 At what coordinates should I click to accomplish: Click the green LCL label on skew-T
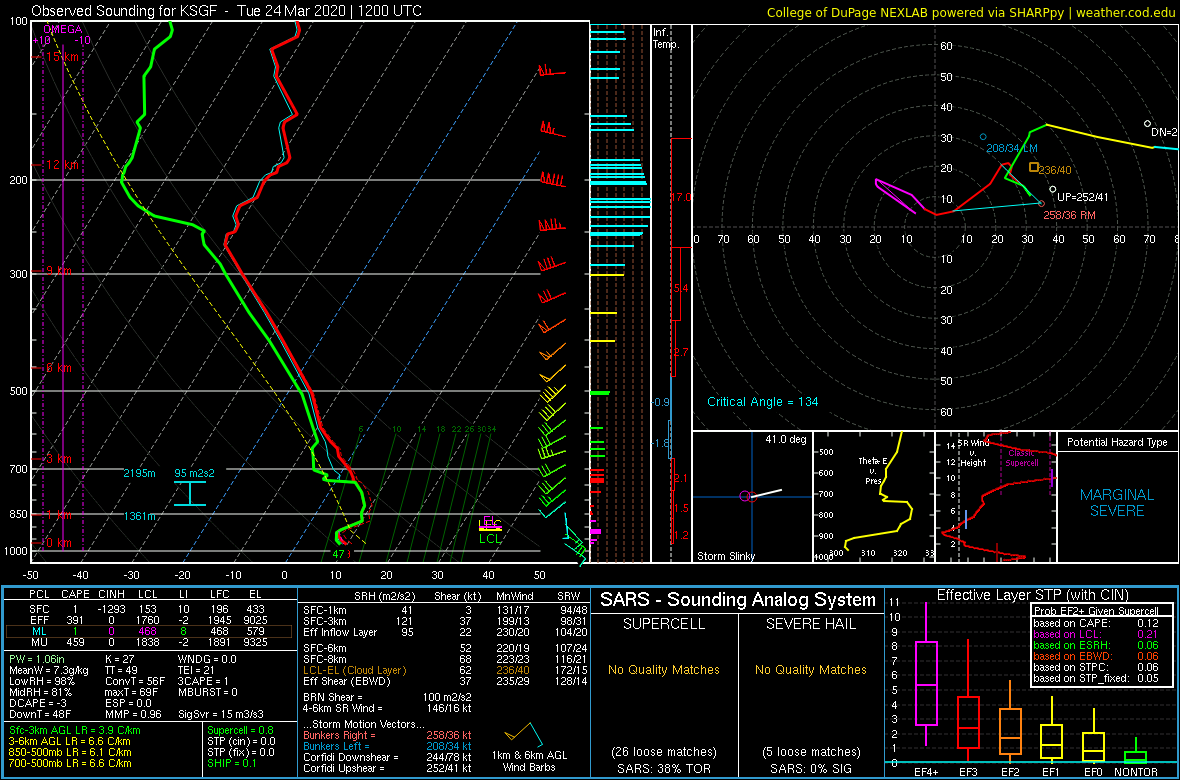pos(491,538)
